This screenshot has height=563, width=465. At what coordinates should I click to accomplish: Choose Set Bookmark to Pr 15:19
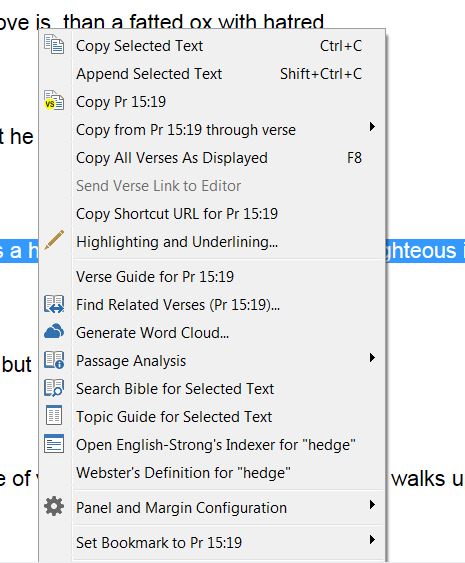[212, 543]
